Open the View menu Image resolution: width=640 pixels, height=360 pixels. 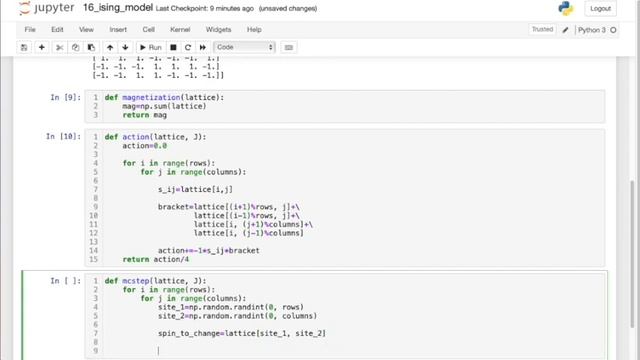[86, 29]
